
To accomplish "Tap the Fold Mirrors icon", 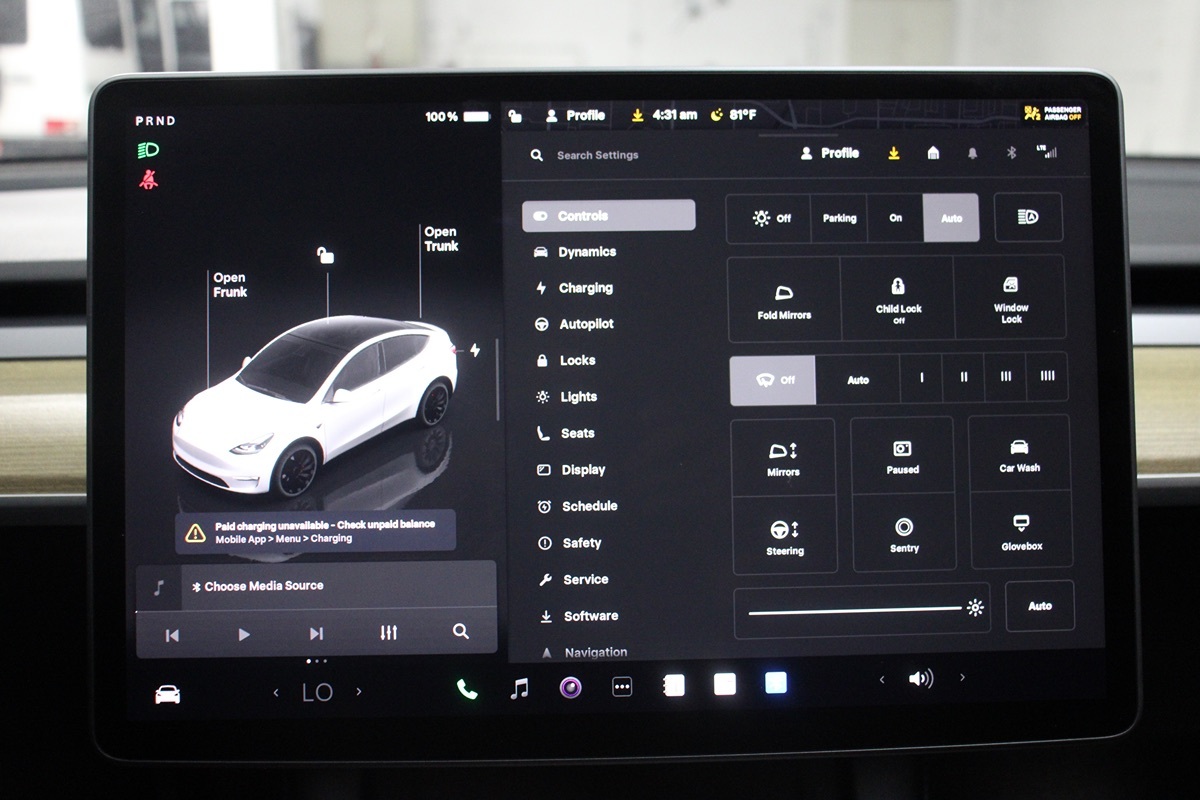I will coord(784,300).
